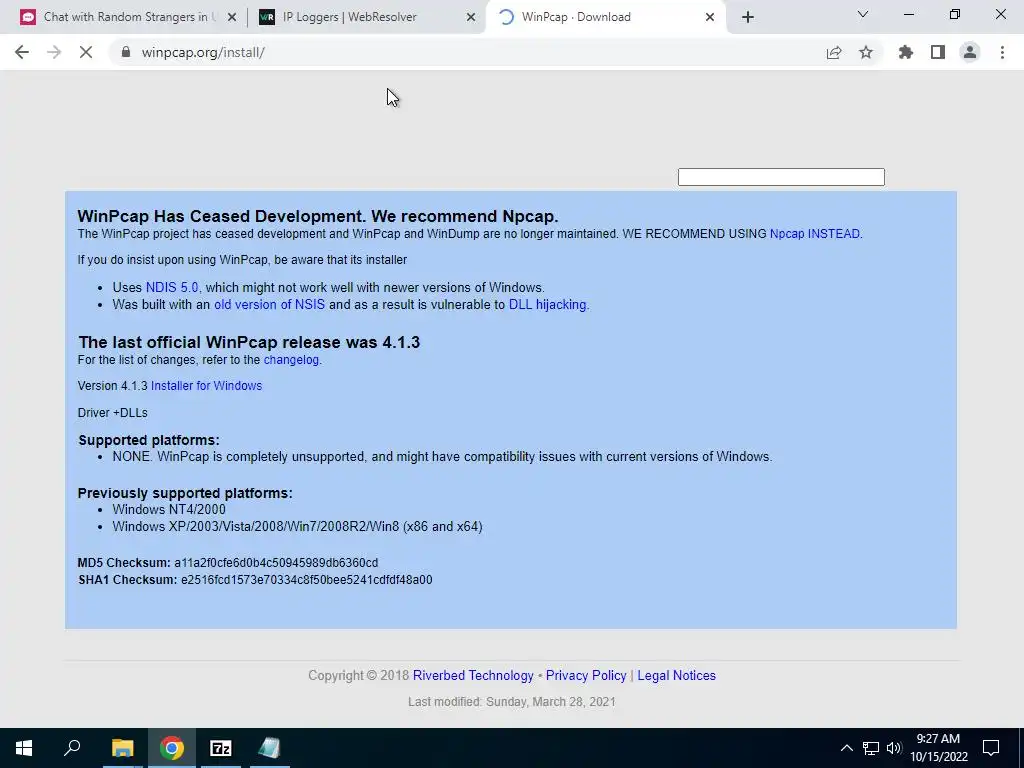Image resolution: width=1024 pixels, height=768 pixels.
Task: Open the notepad-like taskbar app
Action: 270,748
